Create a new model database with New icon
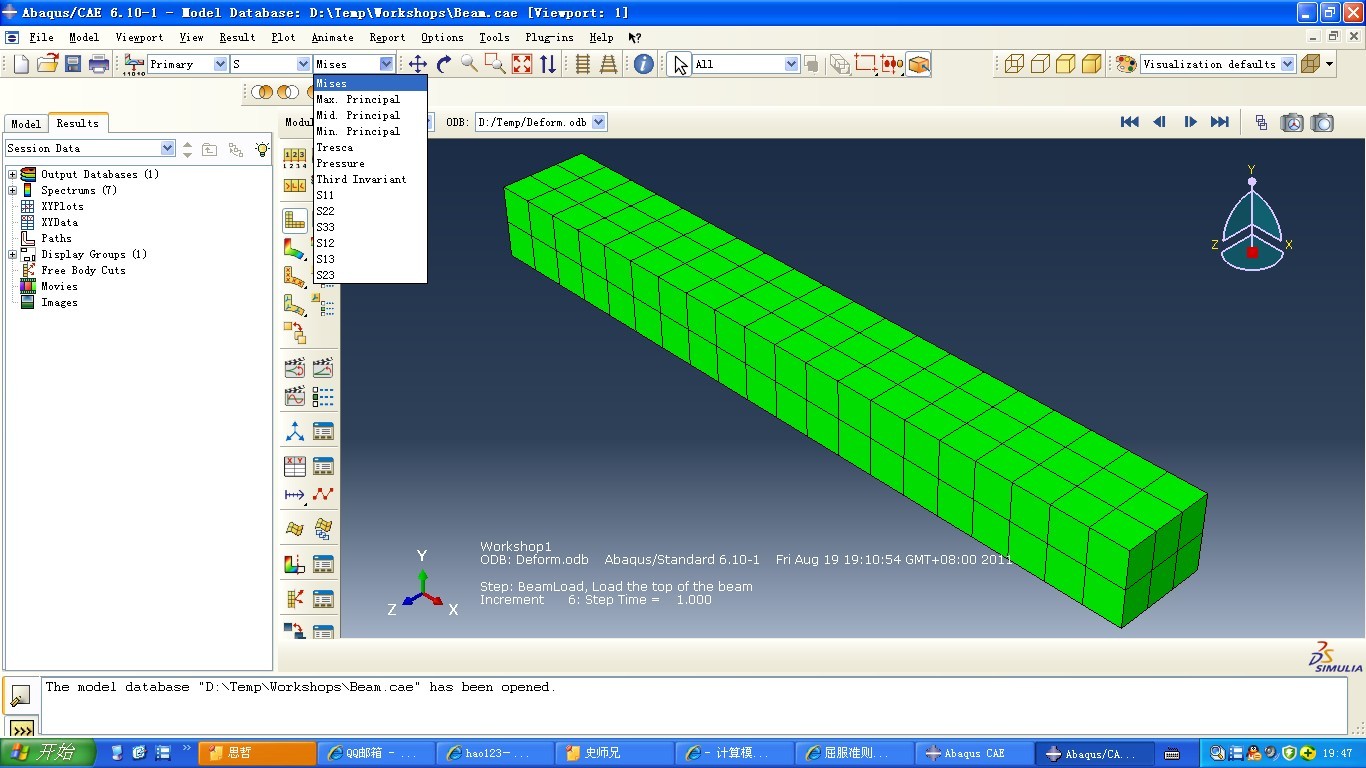The width and height of the screenshot is (1366, 768). tap(22, 64)
